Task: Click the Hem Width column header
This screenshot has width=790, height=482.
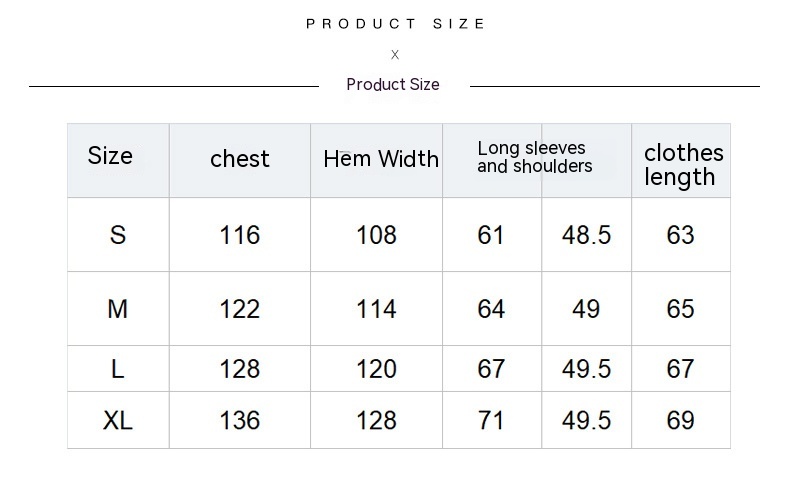Action: (381, 159)
